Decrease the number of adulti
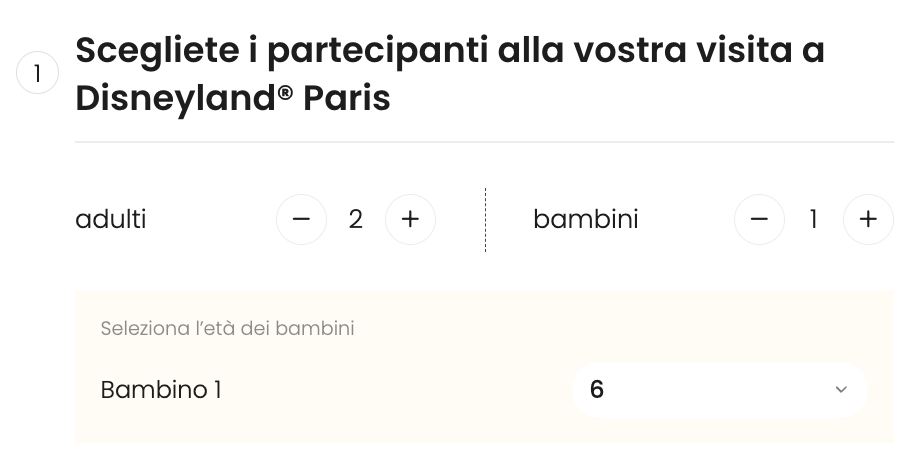The image size is (916, 452). [301, 219]
